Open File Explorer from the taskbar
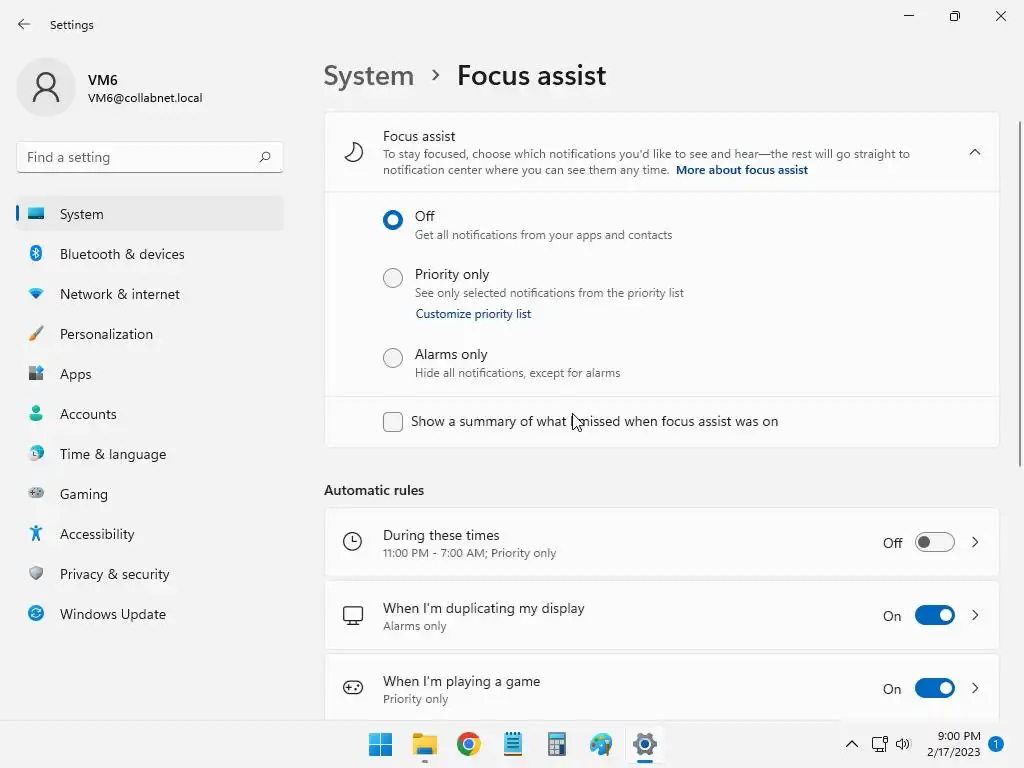The image size is (1024, 768). pos(425,744)
